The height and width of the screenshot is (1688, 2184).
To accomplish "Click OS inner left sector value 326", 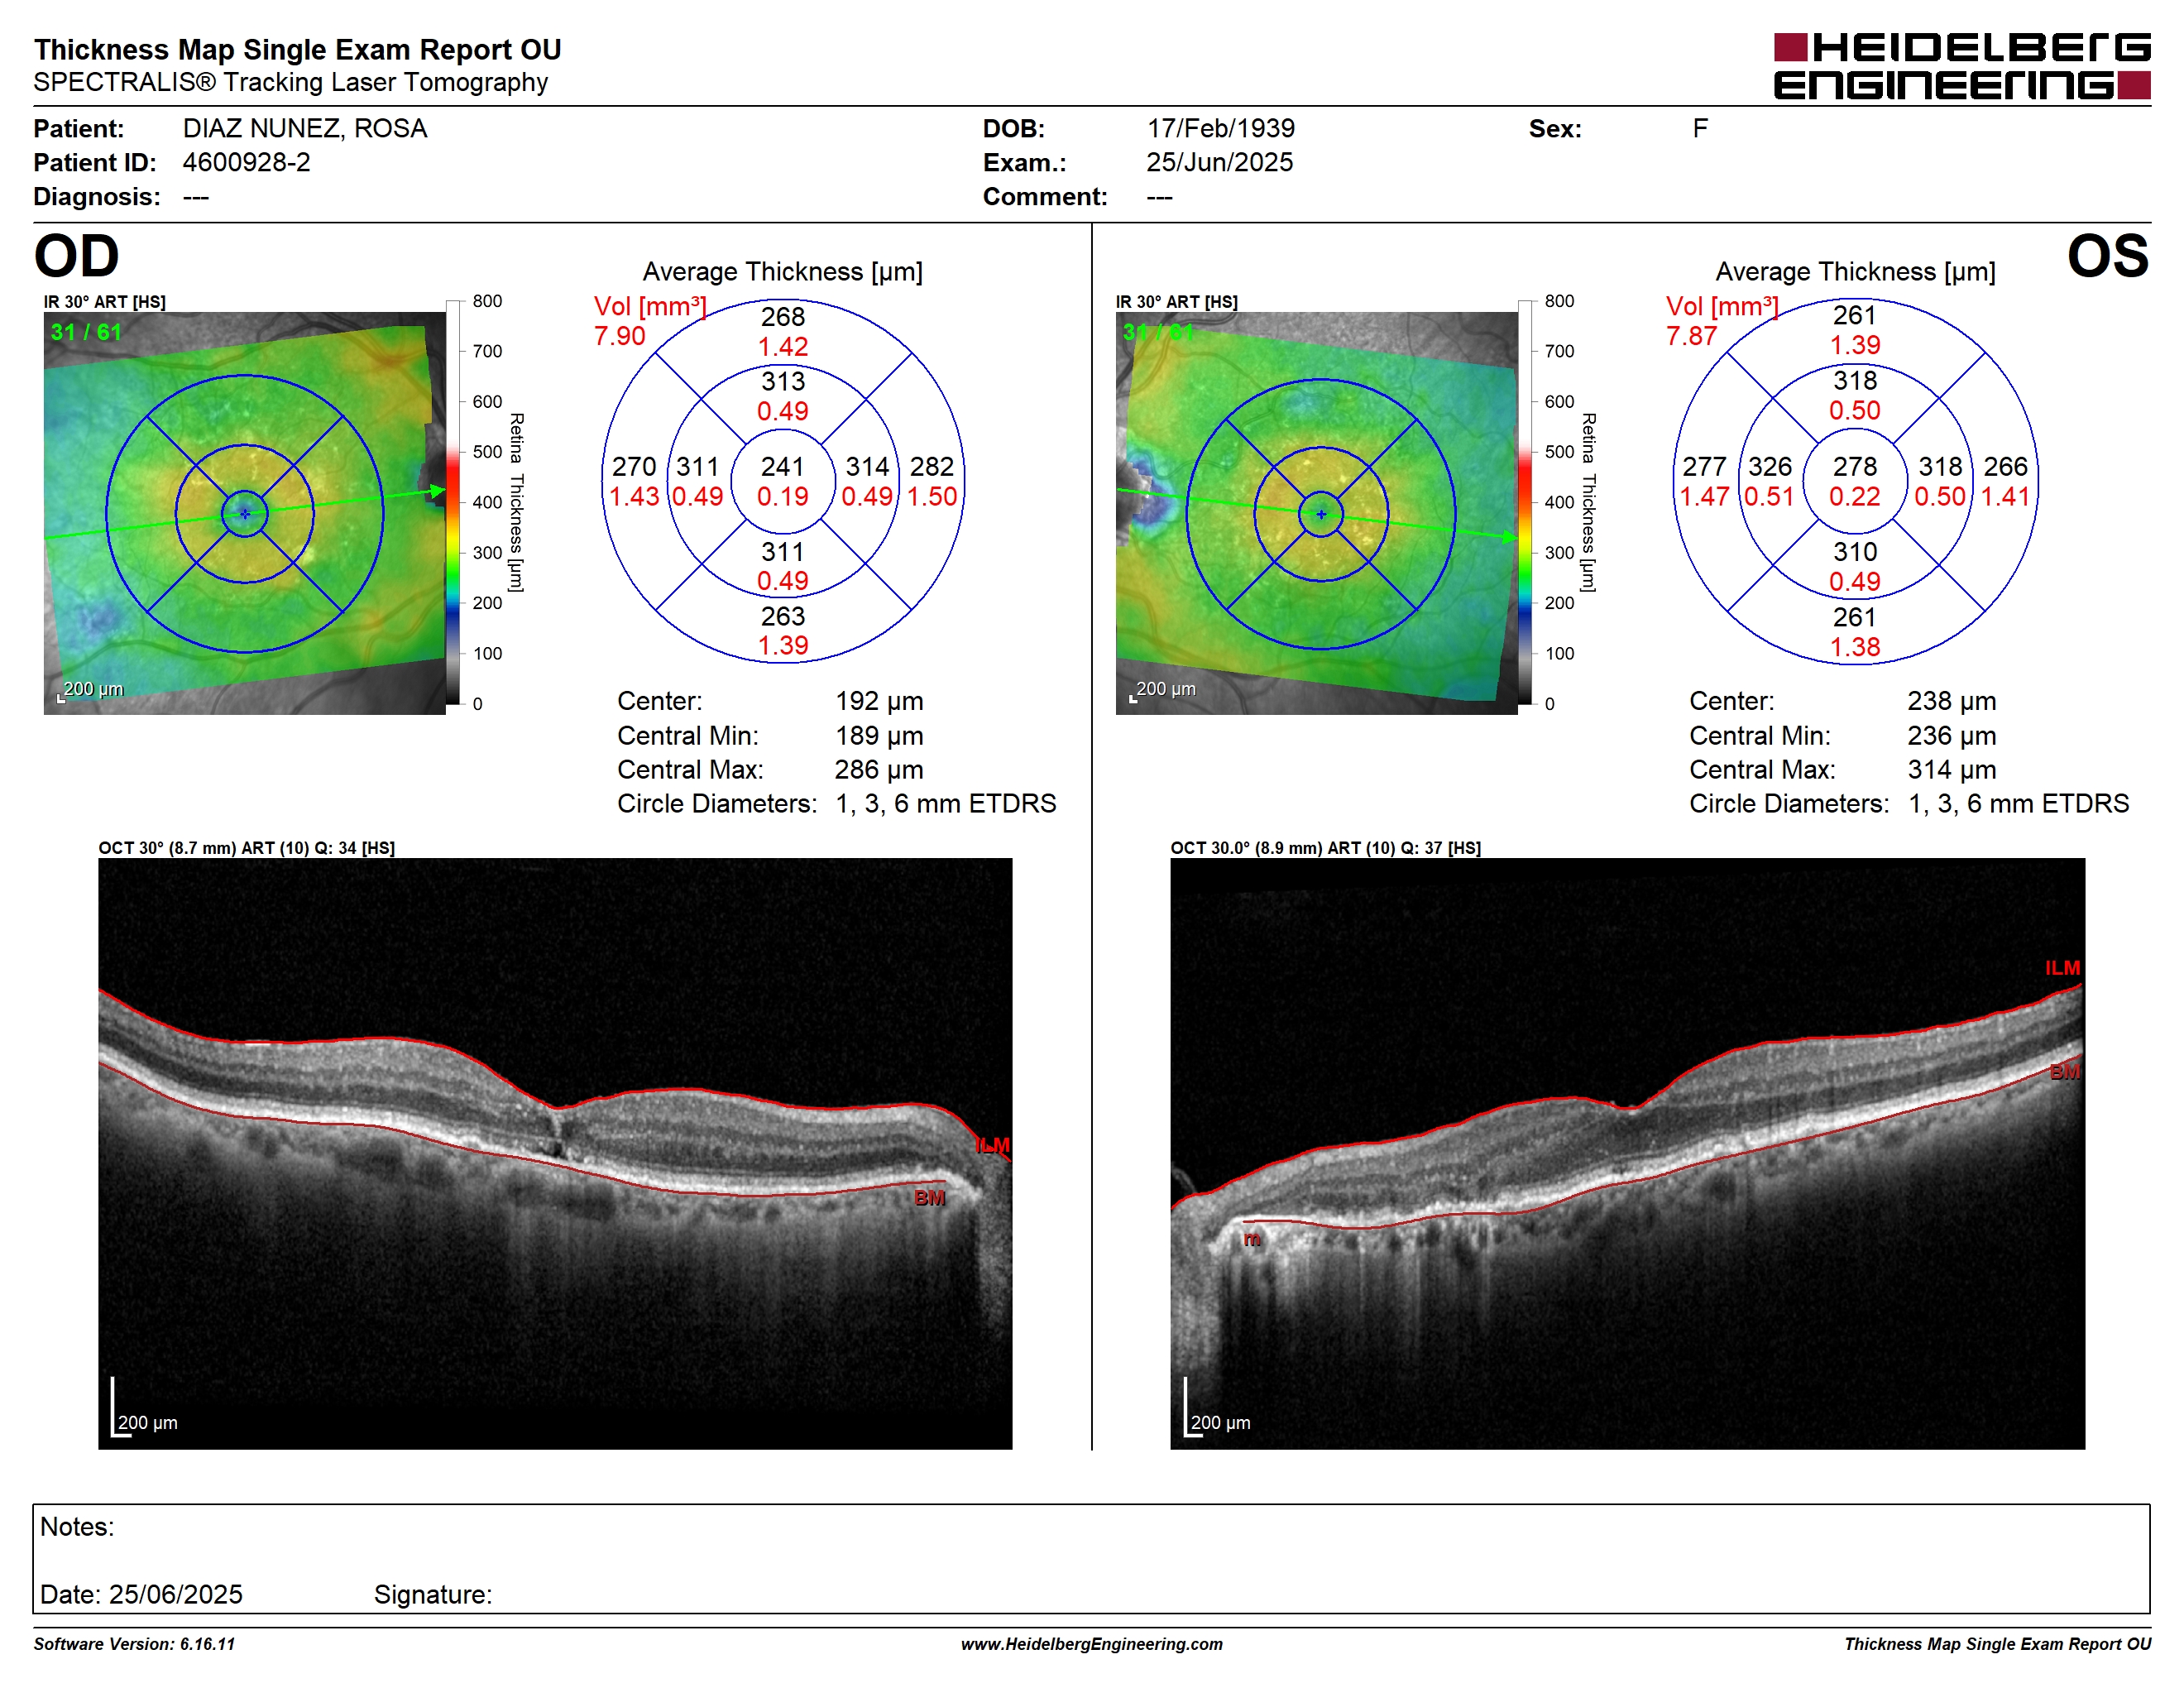I will (1769, 467).
